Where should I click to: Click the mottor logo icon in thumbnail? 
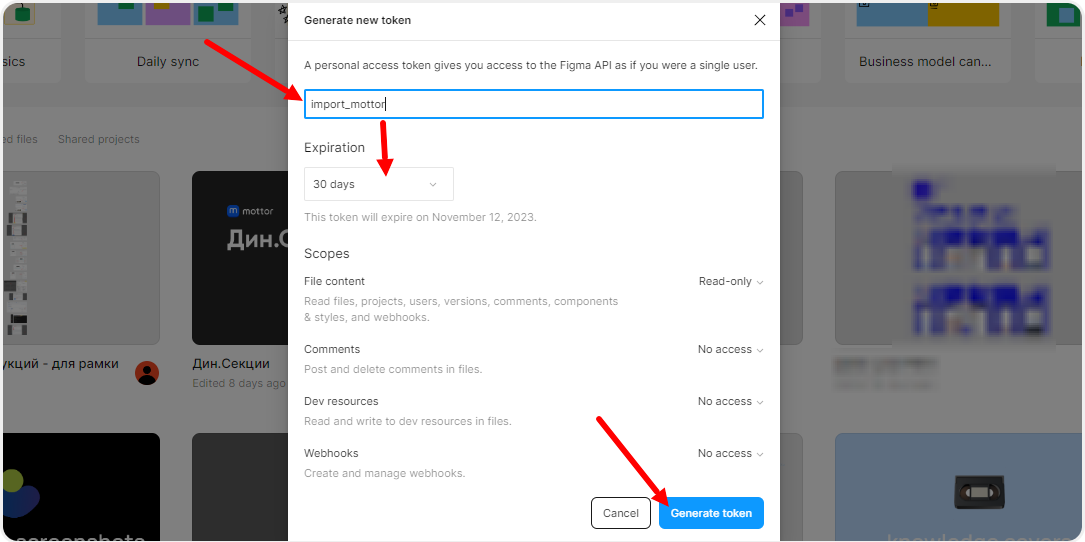pyautogui.click(x=233, y=211)
